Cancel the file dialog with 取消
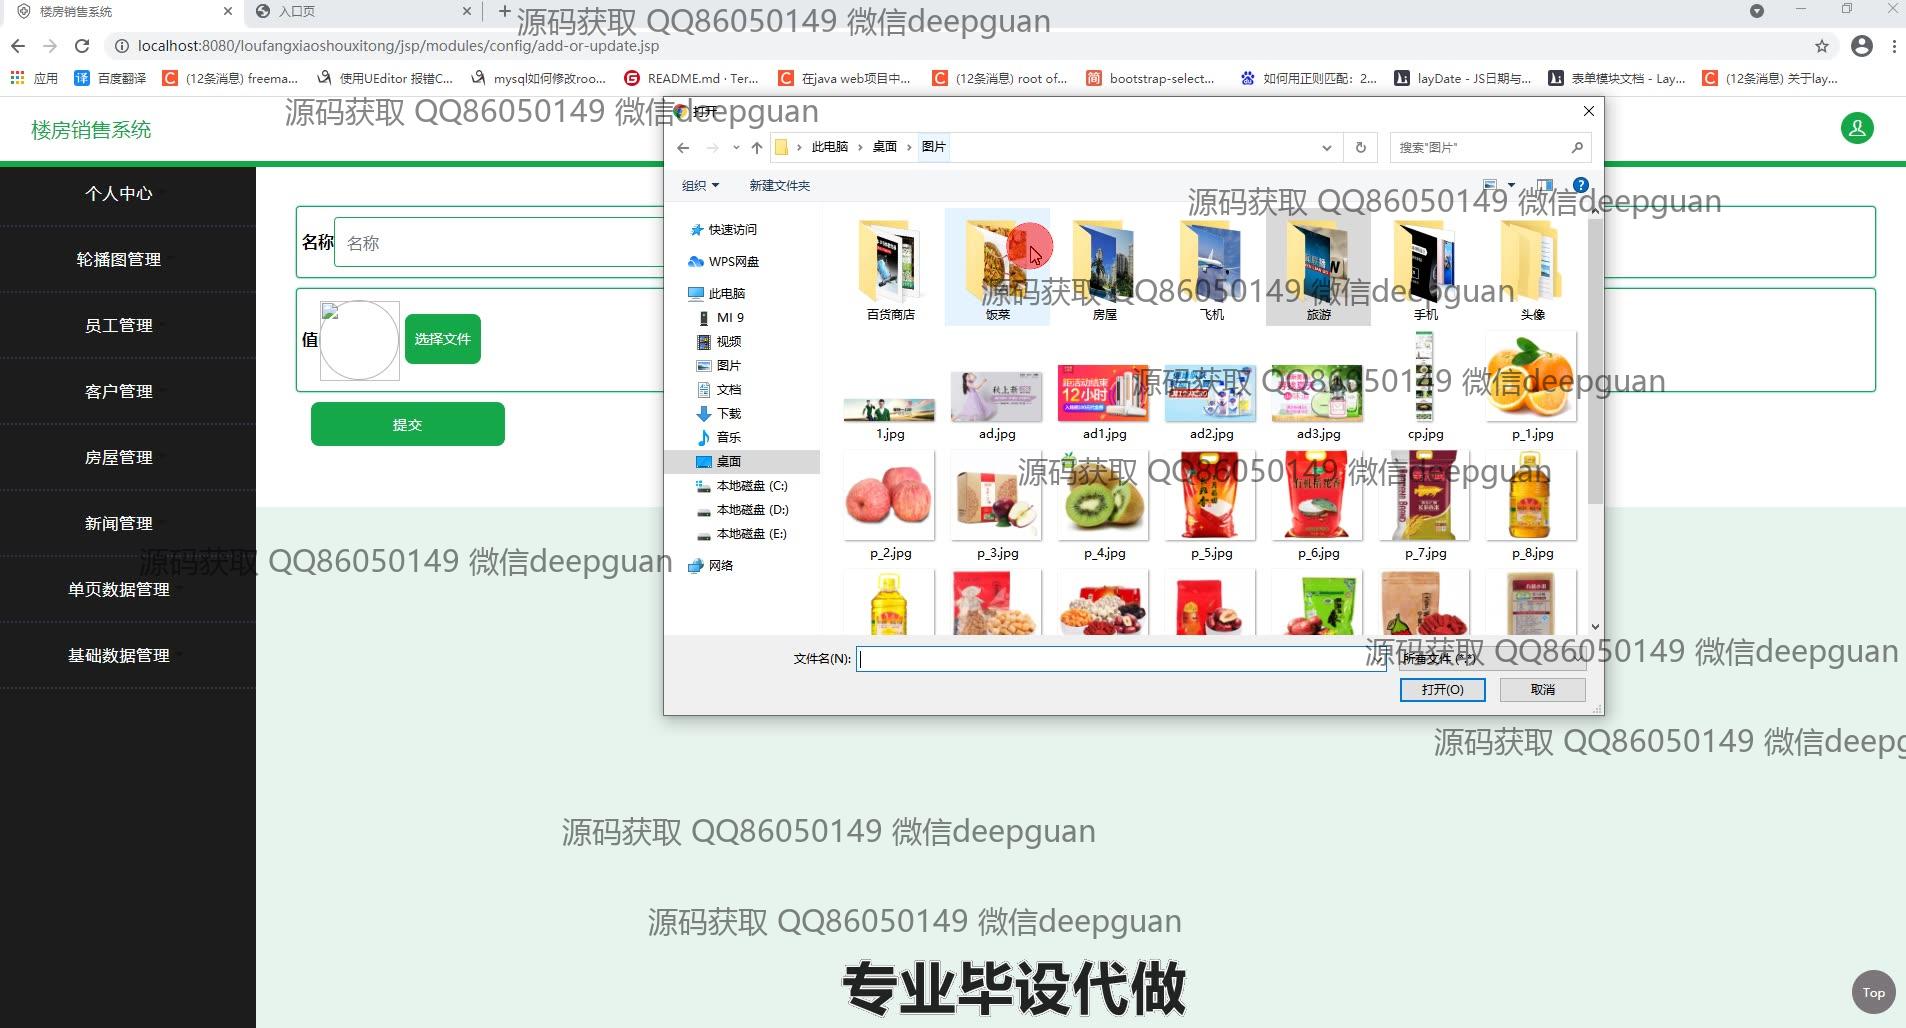The height and width of the screenshot is (1028, 1906). (1542, 690)
